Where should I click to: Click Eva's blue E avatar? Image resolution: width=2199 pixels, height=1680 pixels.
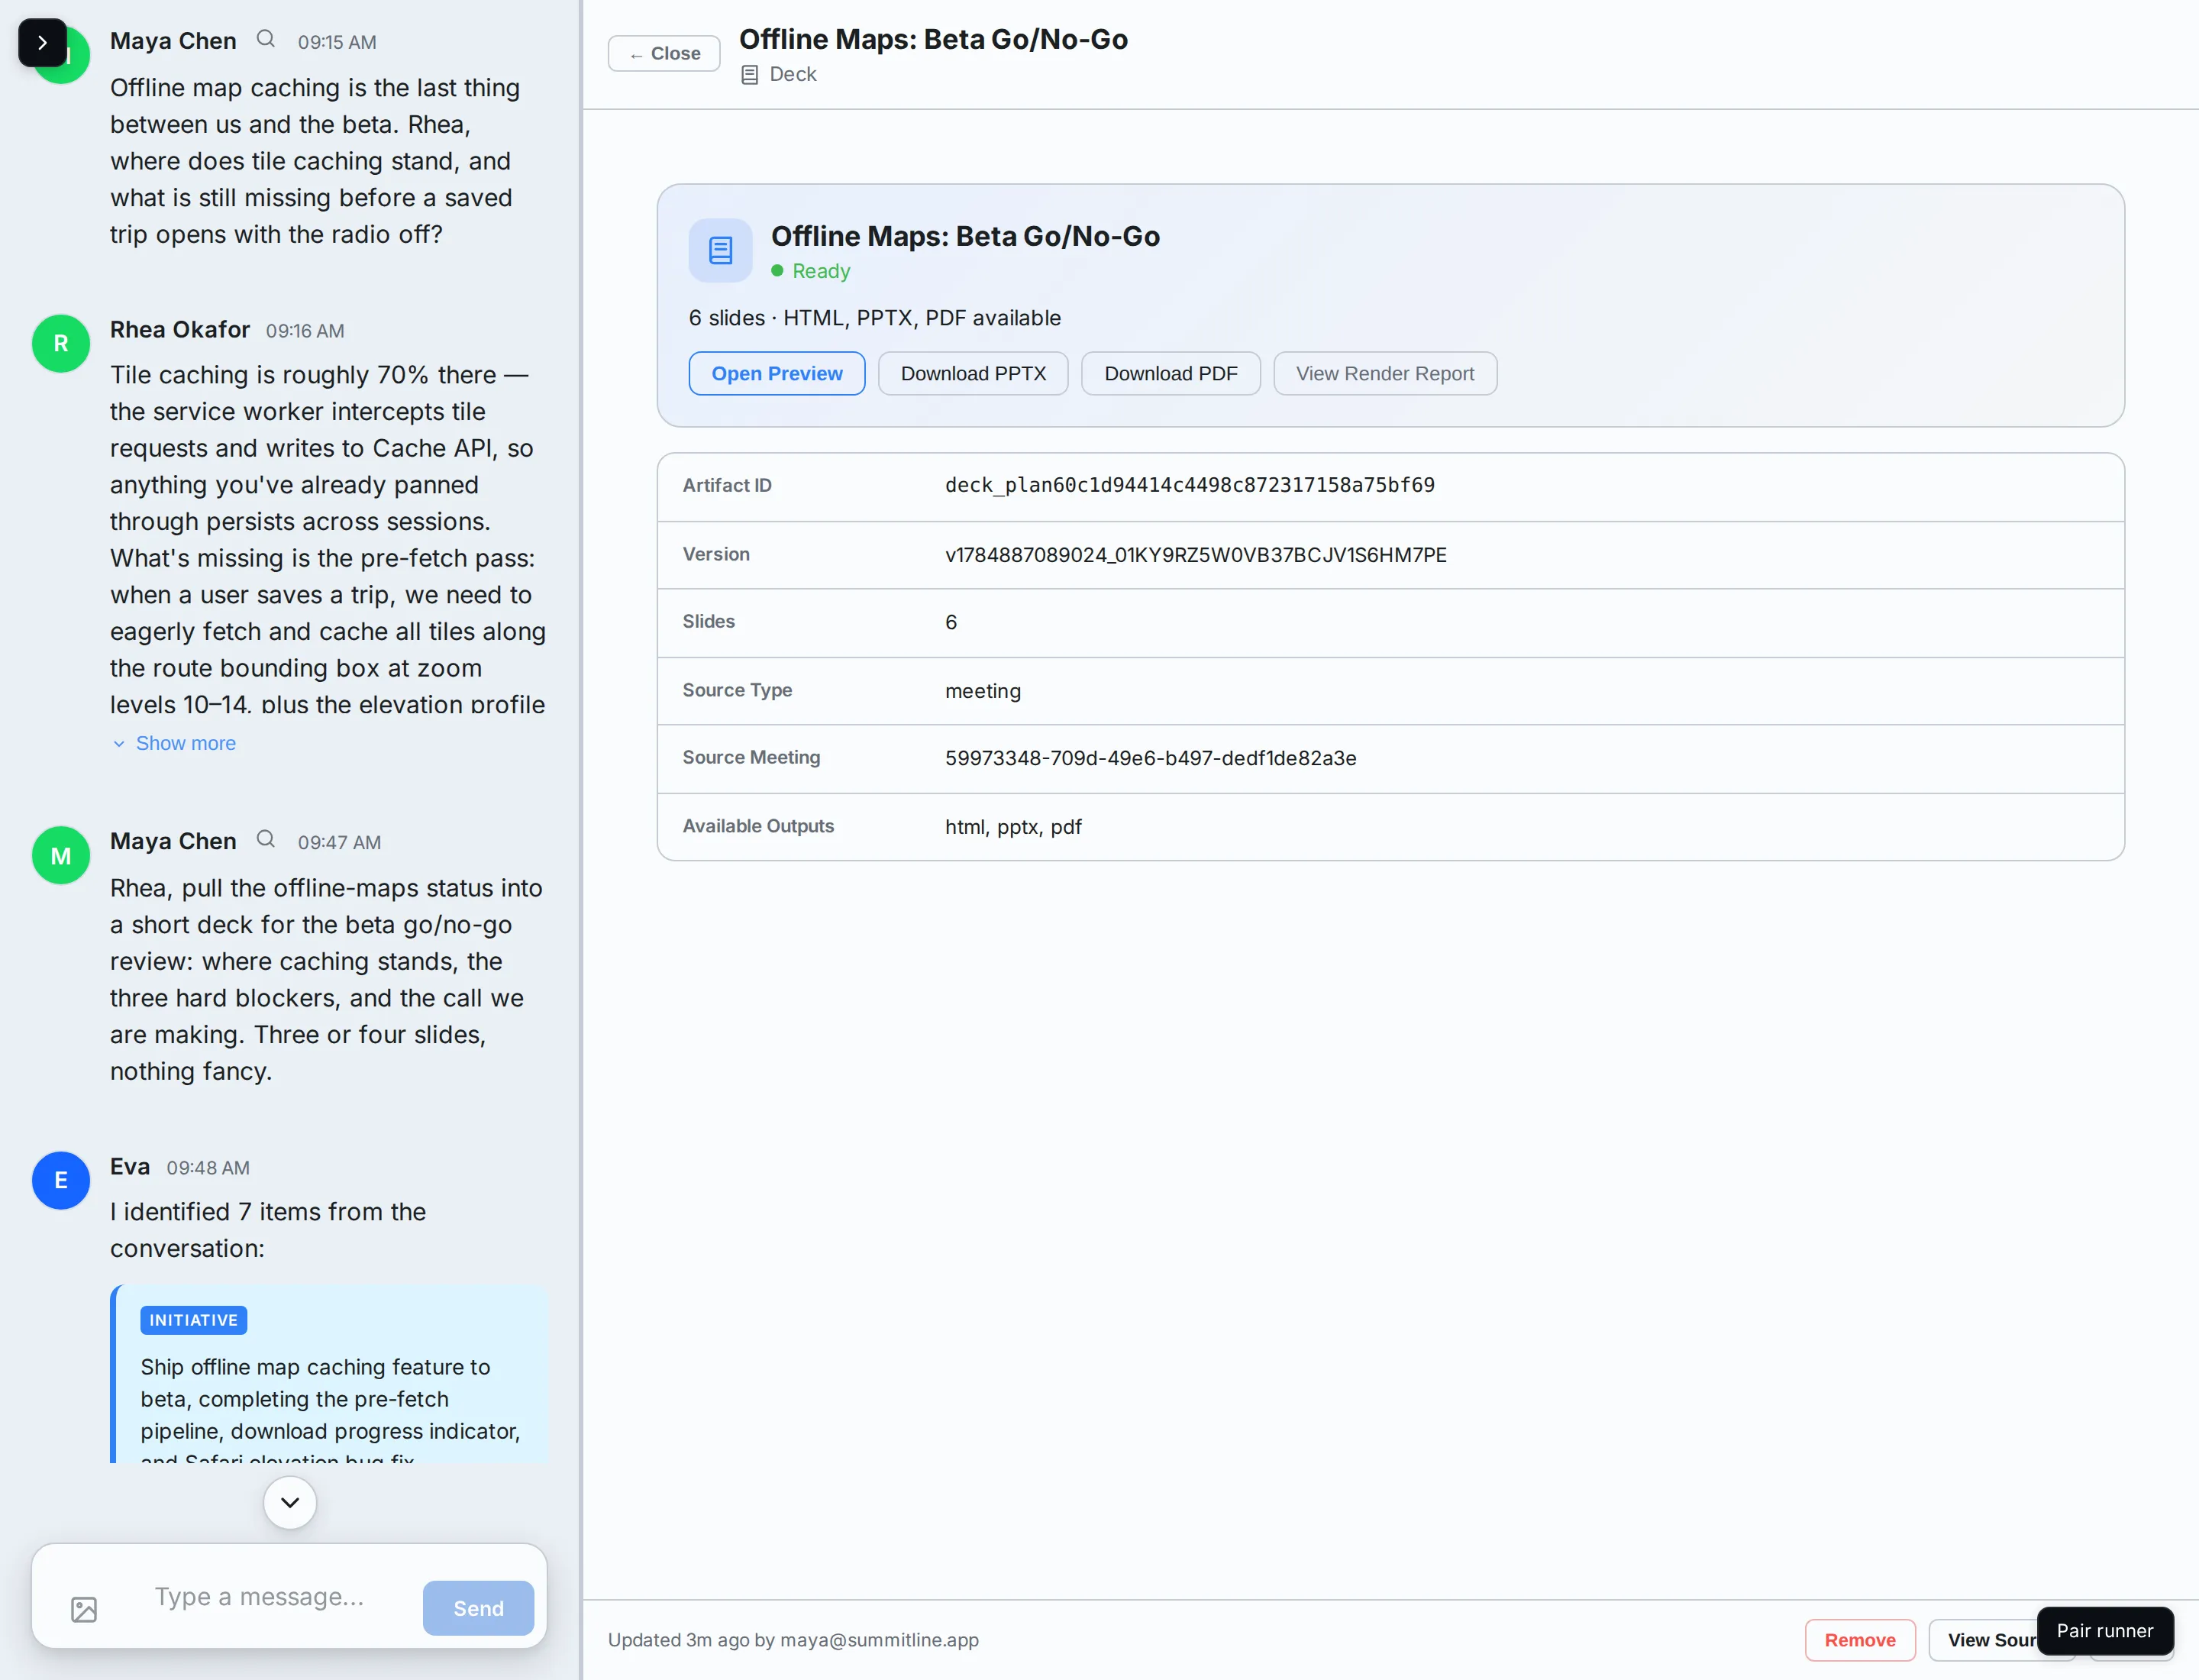pos(61,1180)
